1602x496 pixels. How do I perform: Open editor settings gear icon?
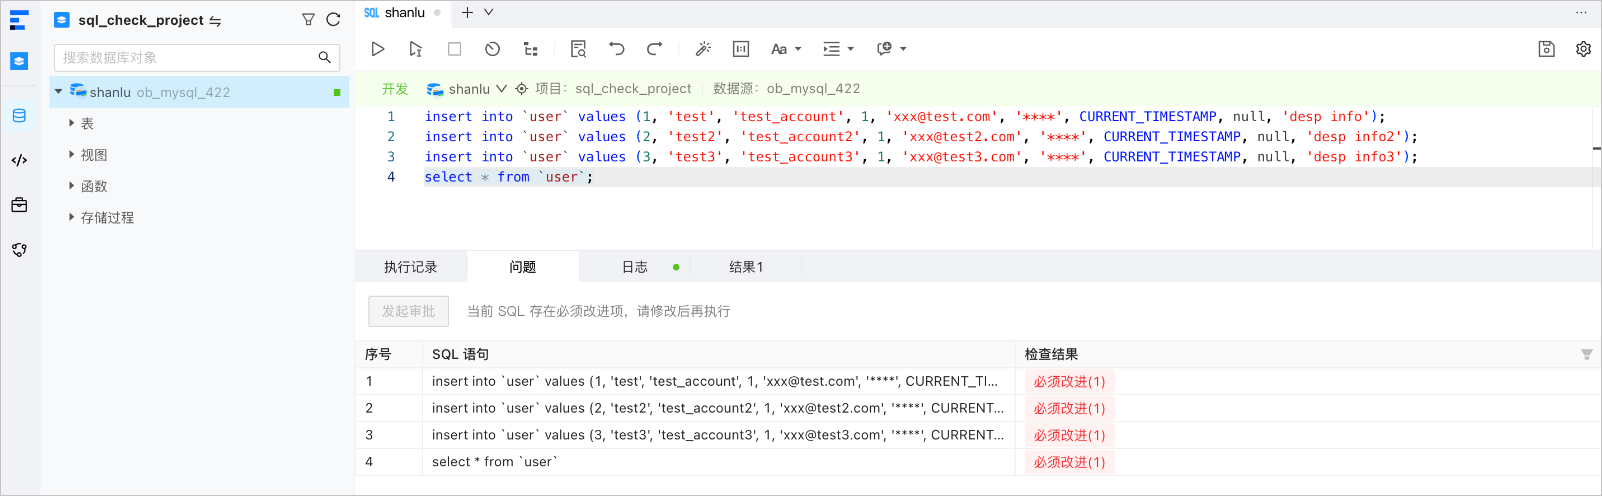click(1583, 49)
